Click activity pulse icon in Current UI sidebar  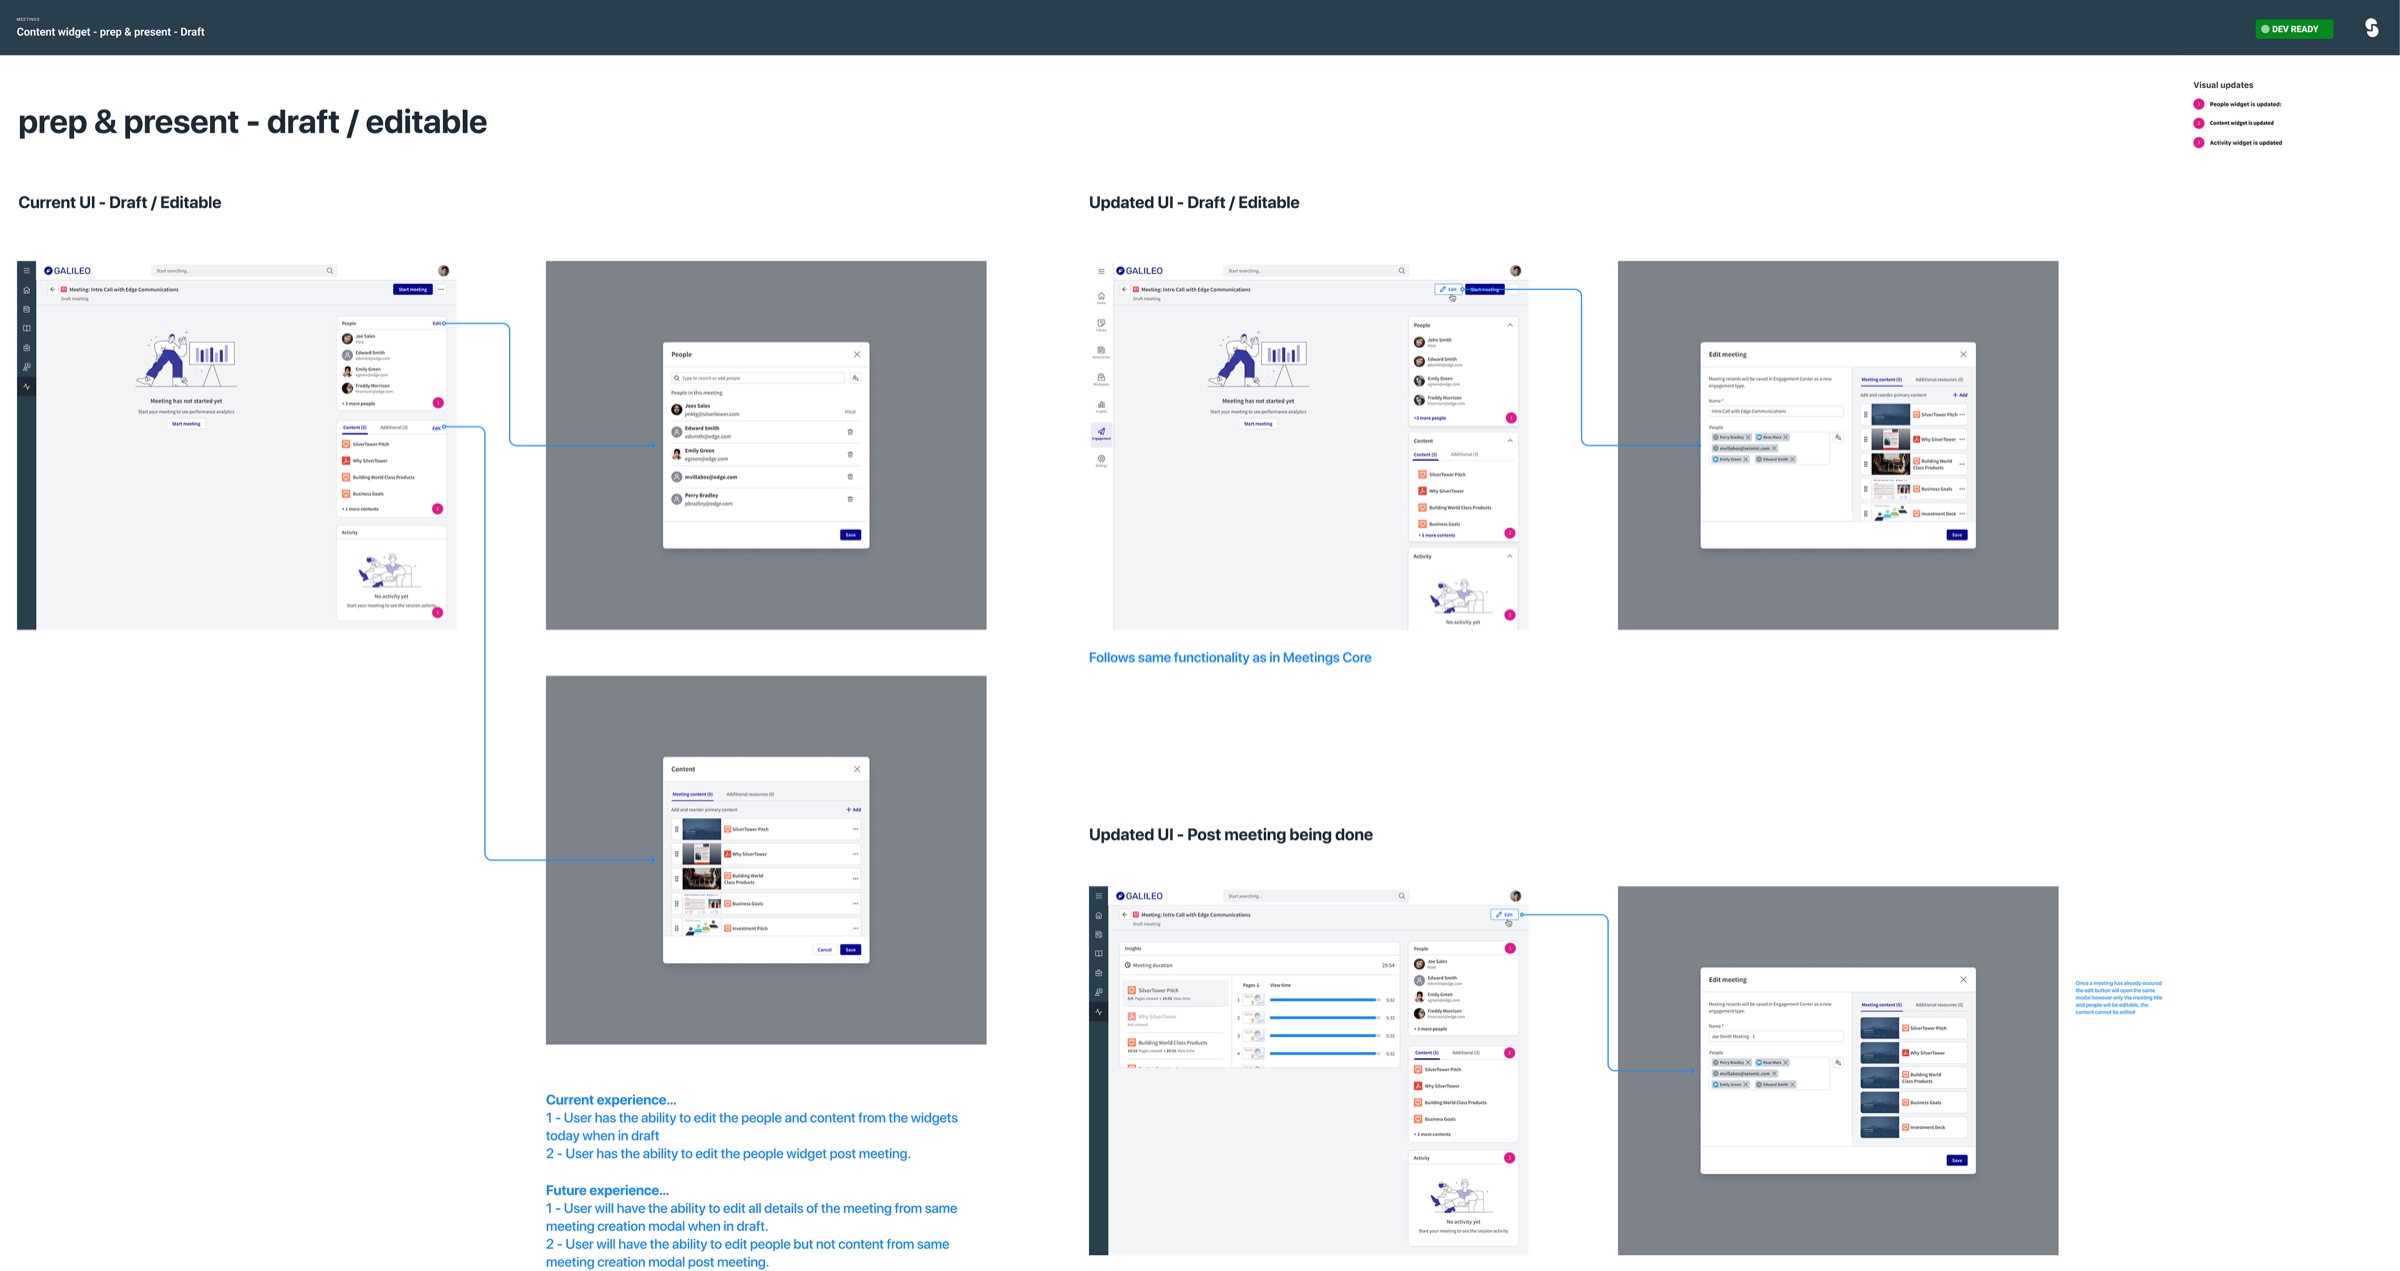click(27, 386)
